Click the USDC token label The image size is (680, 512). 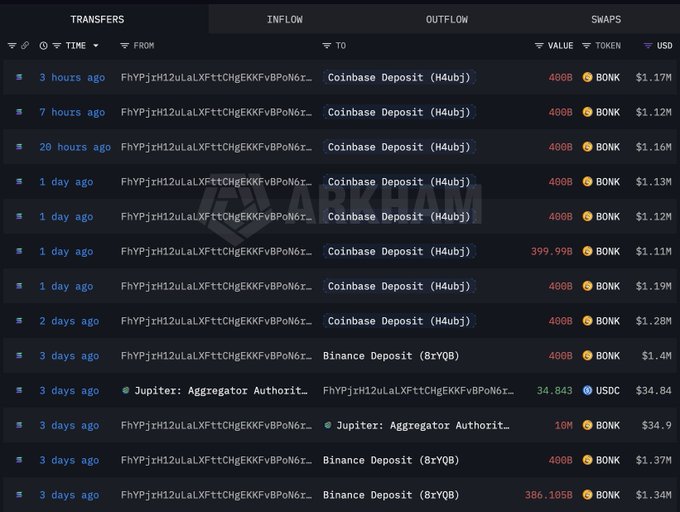tap(608, 391)
